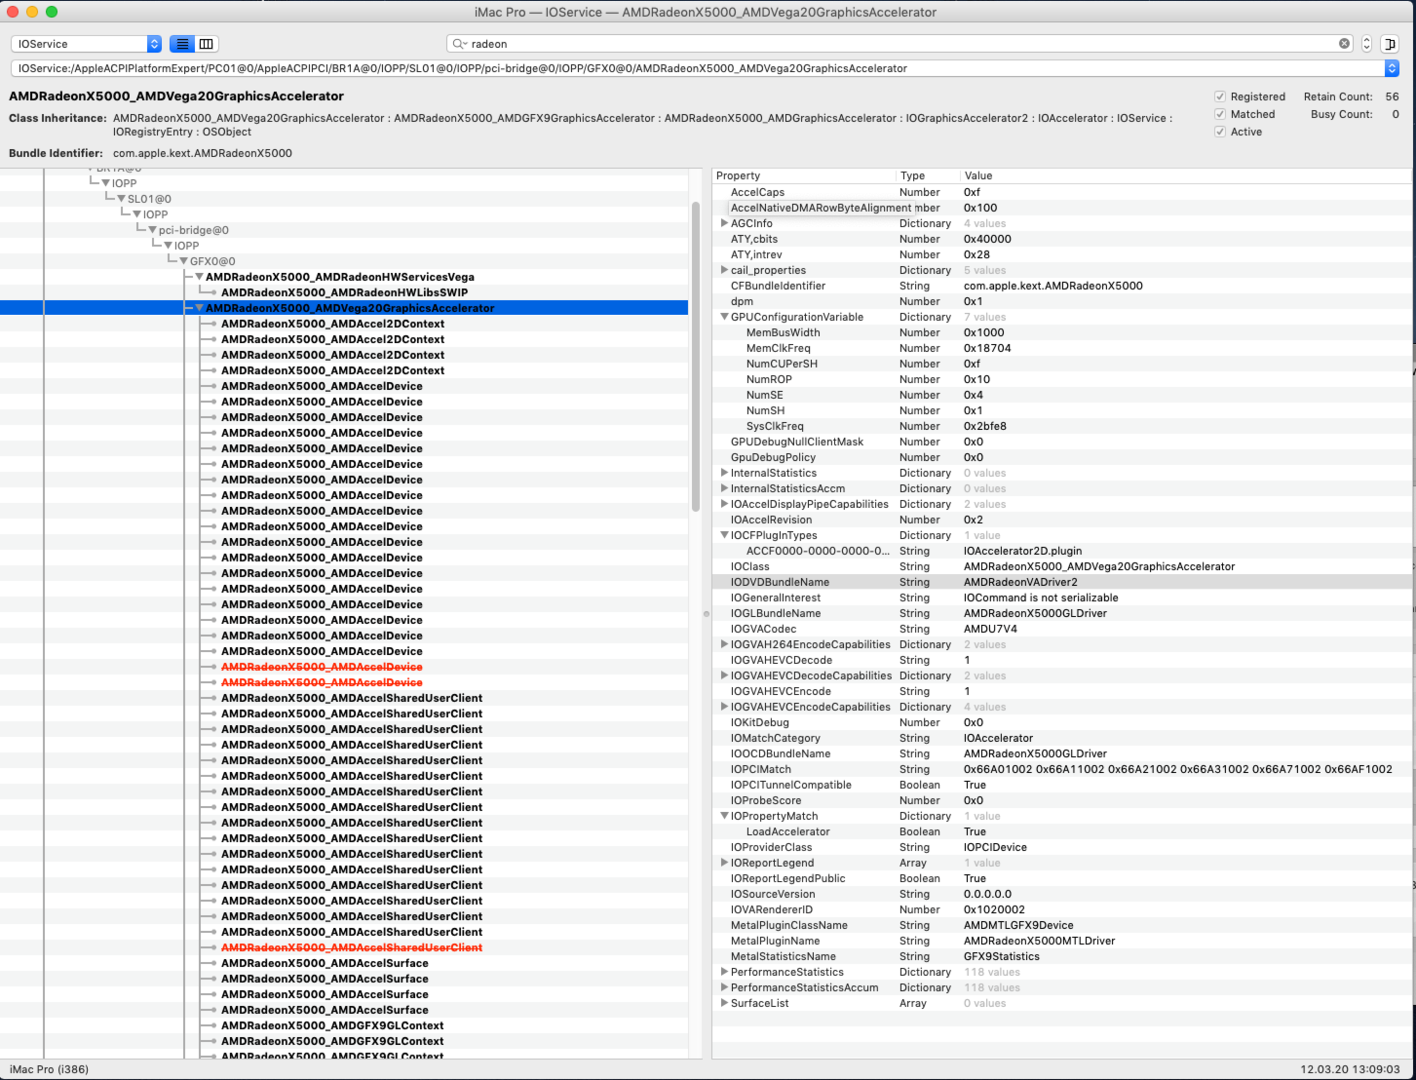Switch to column browser view mode

[x=206, y=44]
